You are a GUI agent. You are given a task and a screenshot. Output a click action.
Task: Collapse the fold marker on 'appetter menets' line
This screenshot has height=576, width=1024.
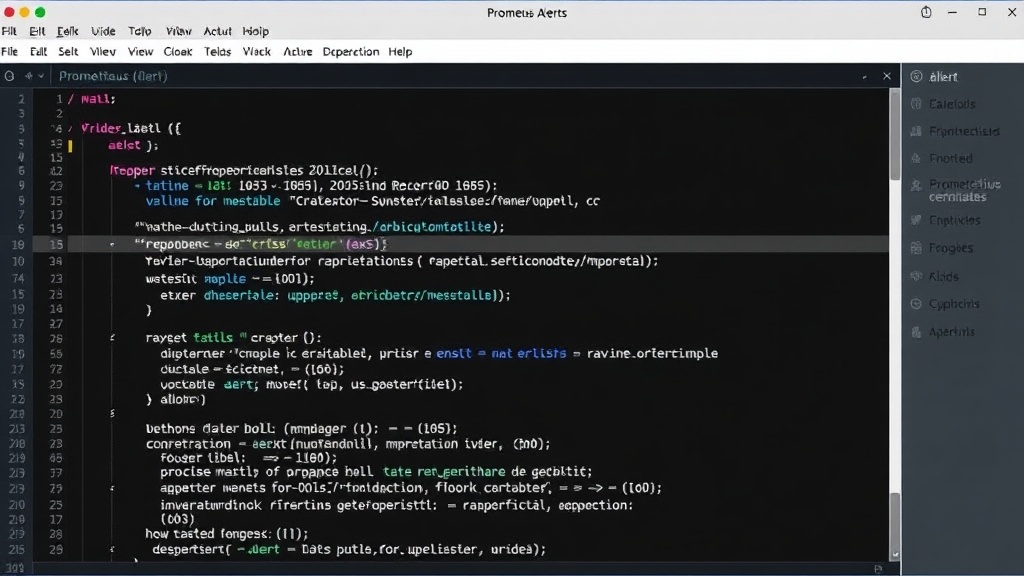click(x=112, y=488)
